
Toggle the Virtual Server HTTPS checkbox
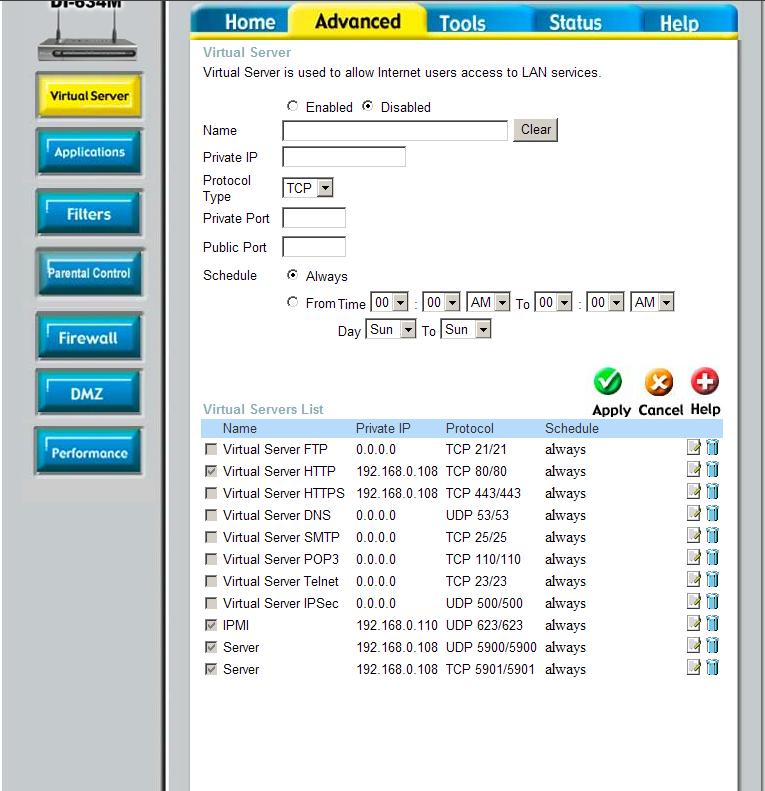211,493
